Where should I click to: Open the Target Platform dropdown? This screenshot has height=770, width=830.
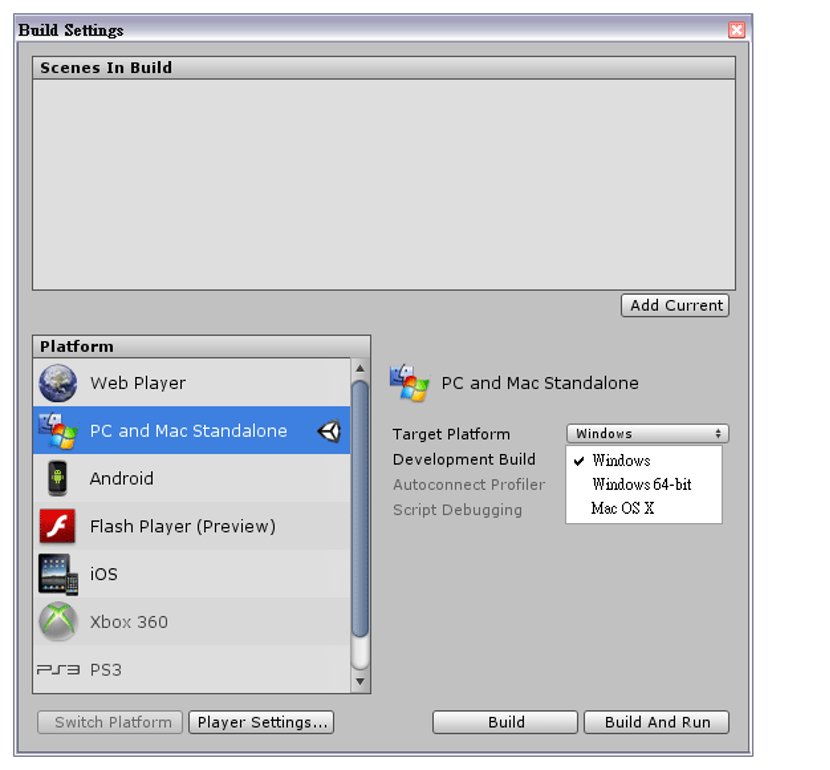[x=647, y=433]
